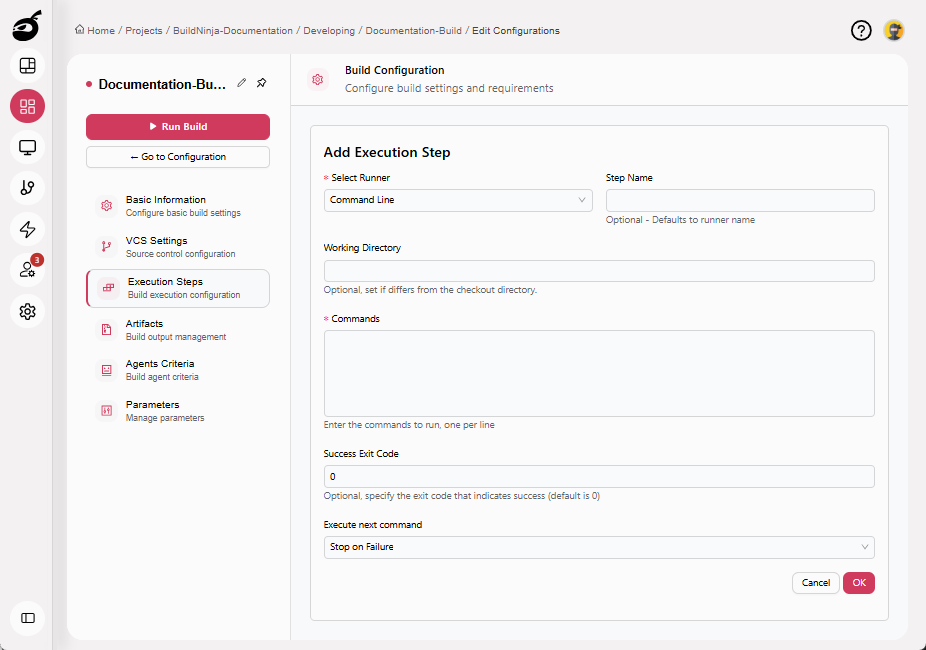Toggle the sidebar collapse panel icon
This screenshot has width=926, height=650.
(x=27, y=618)
